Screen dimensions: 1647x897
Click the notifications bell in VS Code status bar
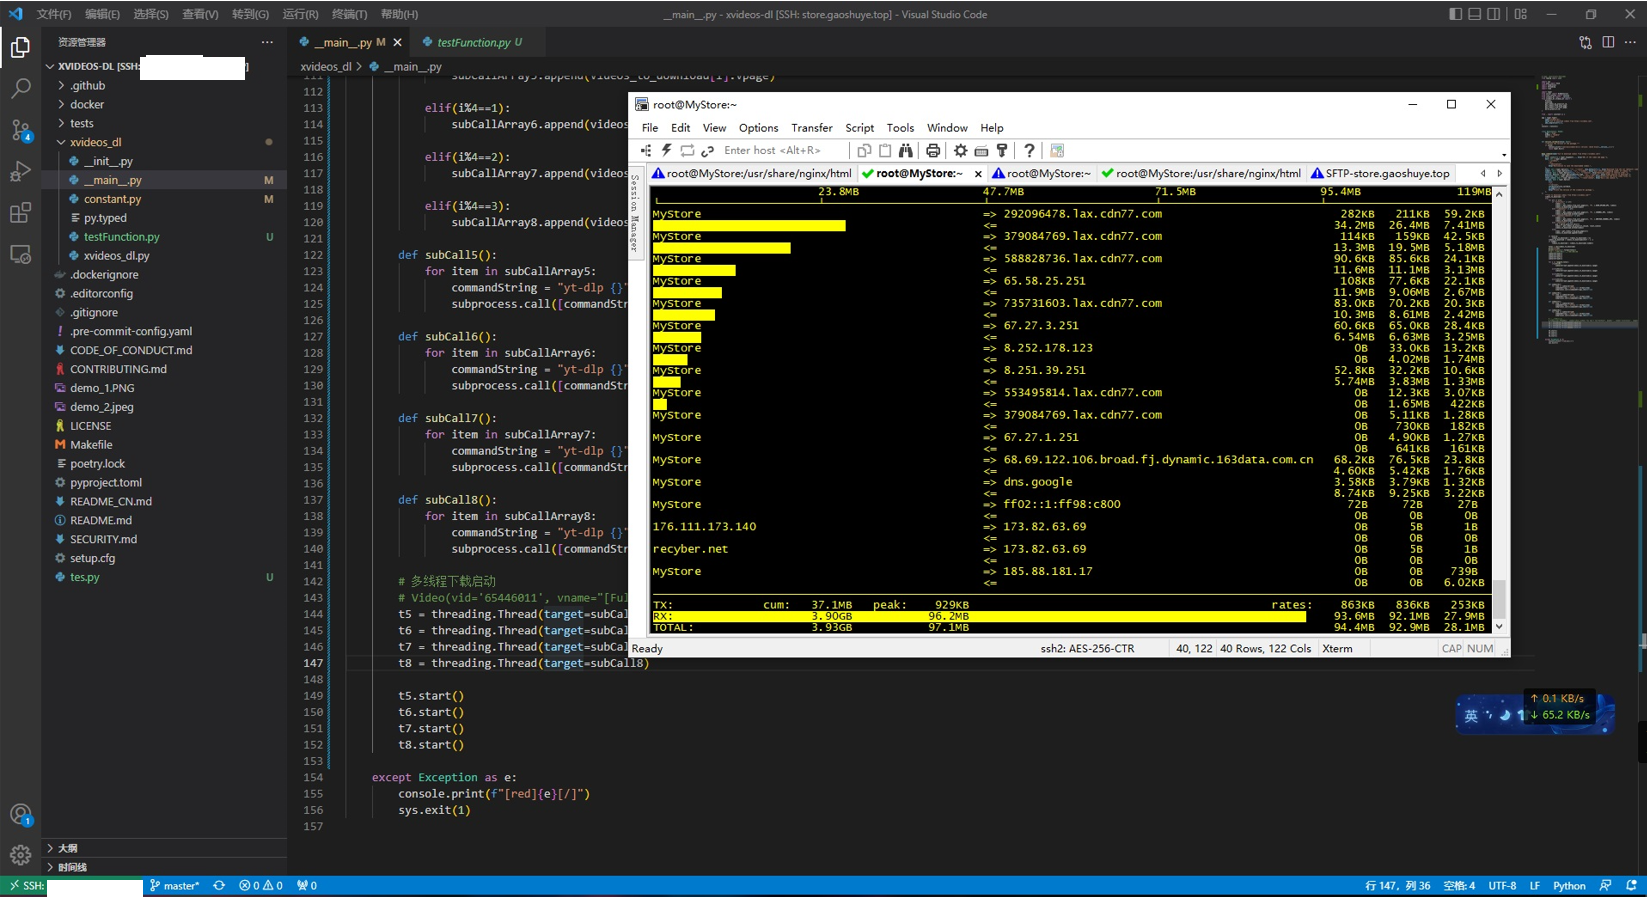(x=1632, y=886)
